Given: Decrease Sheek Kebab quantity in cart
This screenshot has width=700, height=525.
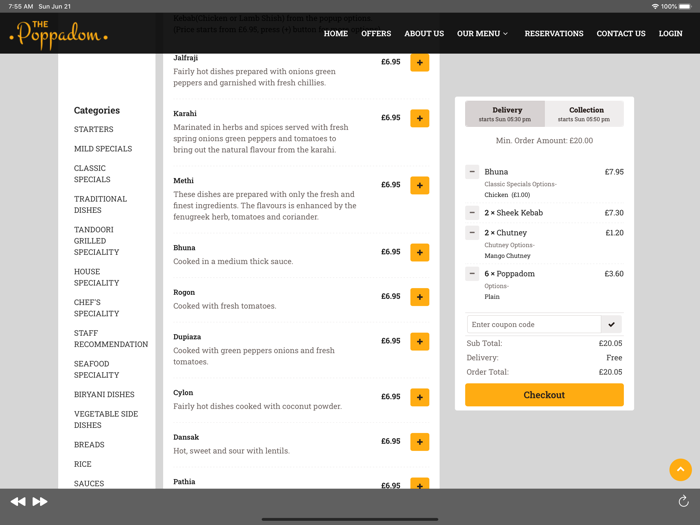Looking at the screenshot, I should click(472, 212).
